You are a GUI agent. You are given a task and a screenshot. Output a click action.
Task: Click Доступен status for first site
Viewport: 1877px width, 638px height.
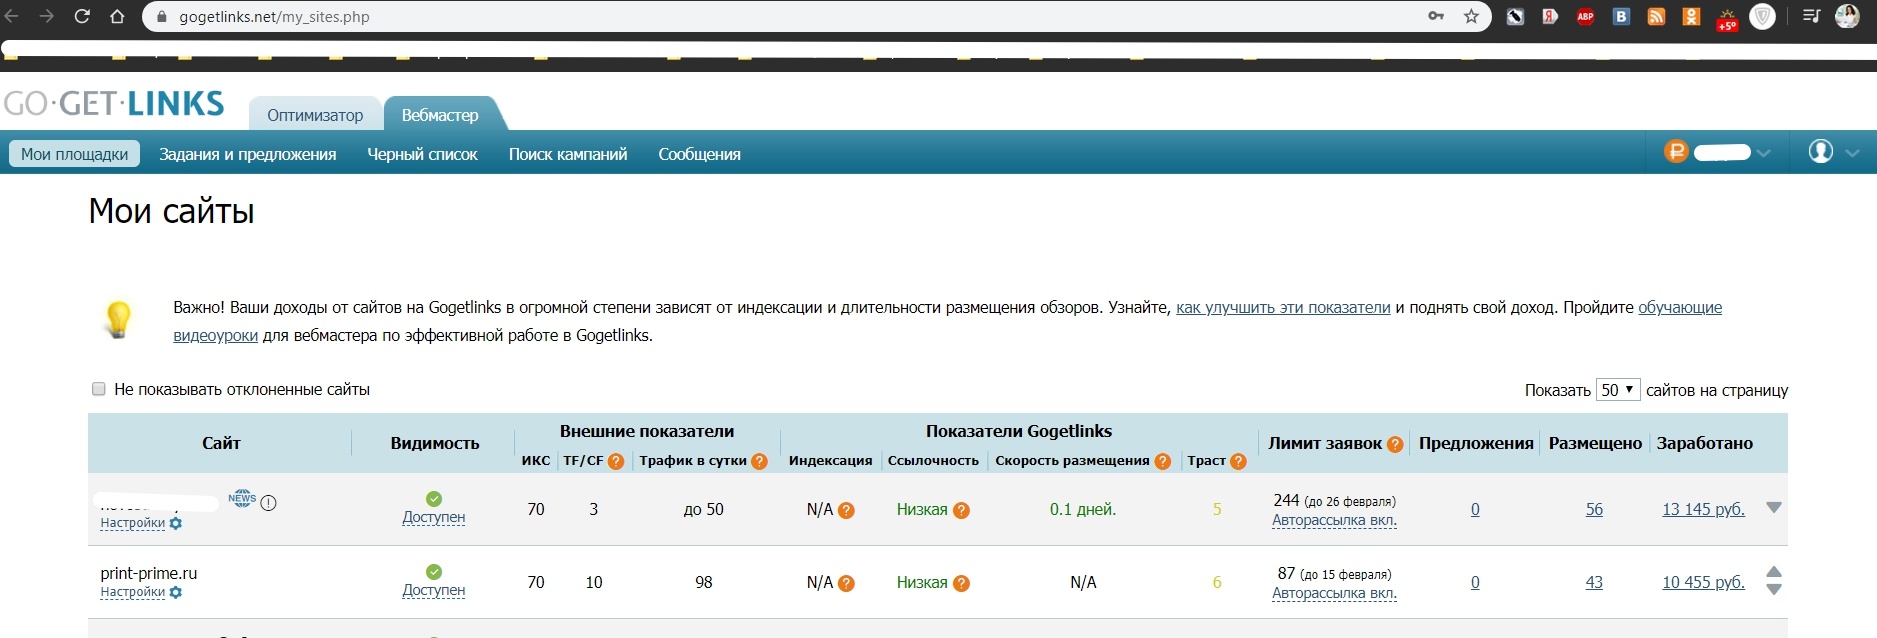tap(434, 517)
